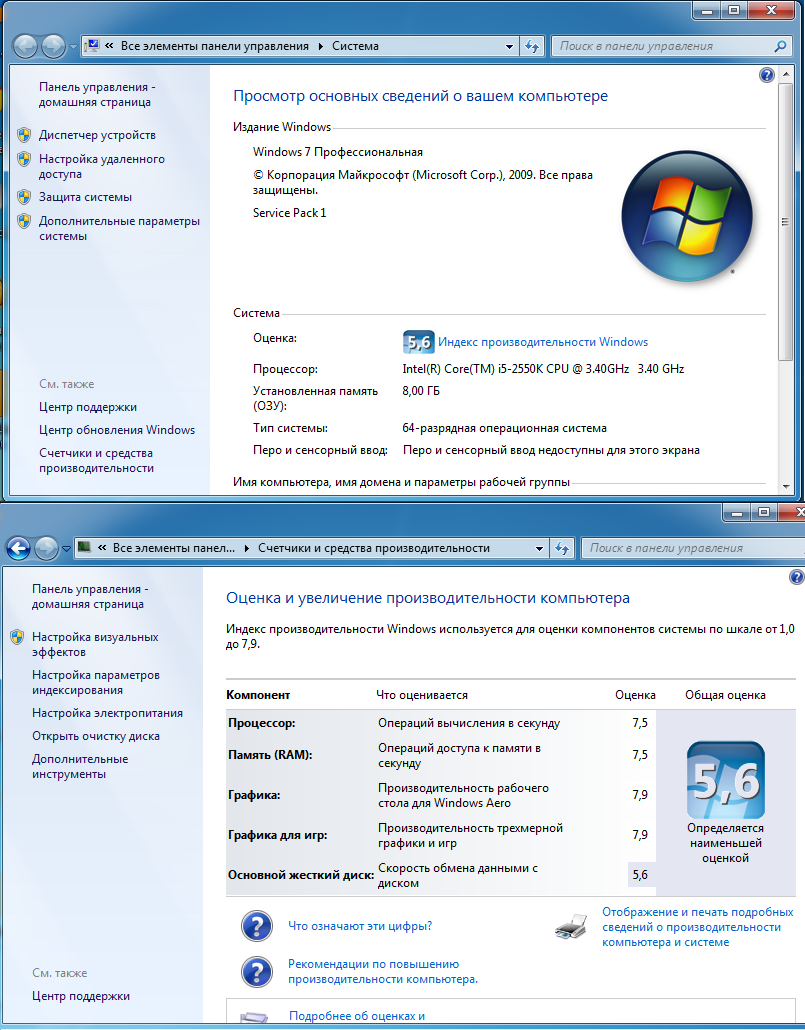
Task: Click the printer icon beside the print details link
Action: click(x=571, y=927)
